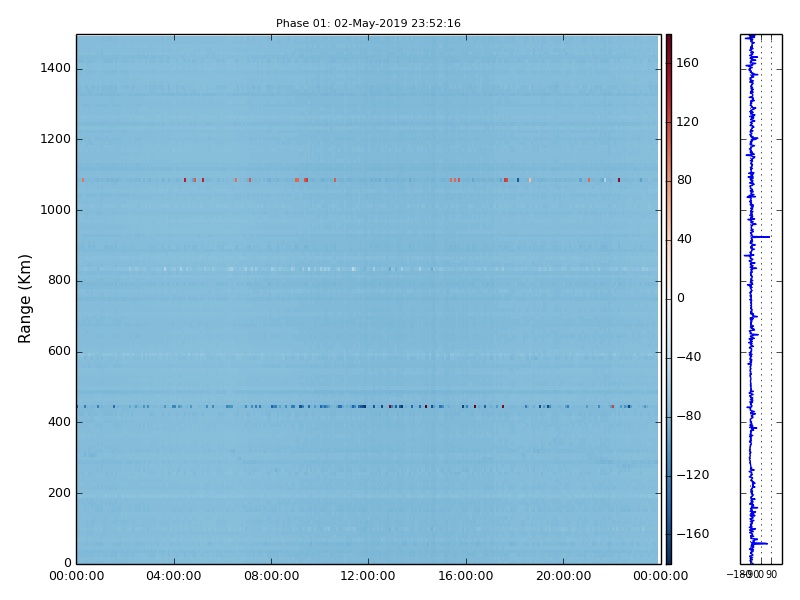Screen dimensions: 800x600
Task: Click the −120 colorbar label
Action: coord(693,475)
